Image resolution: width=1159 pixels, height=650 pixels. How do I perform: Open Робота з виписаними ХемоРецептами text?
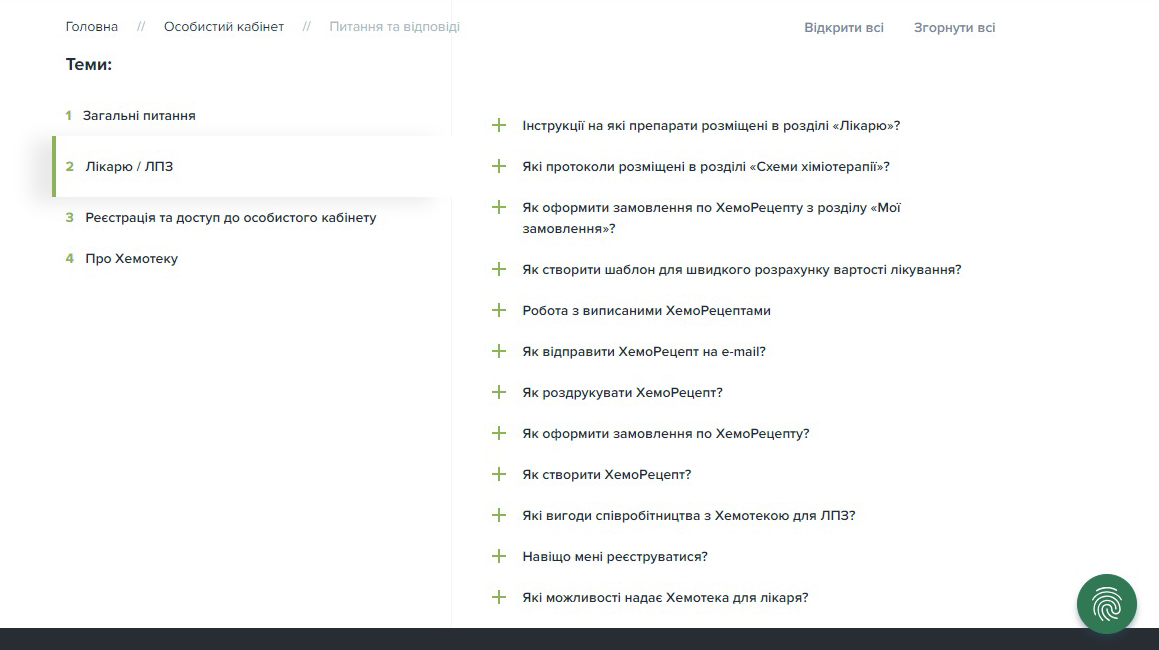click(x=646, y=311)
